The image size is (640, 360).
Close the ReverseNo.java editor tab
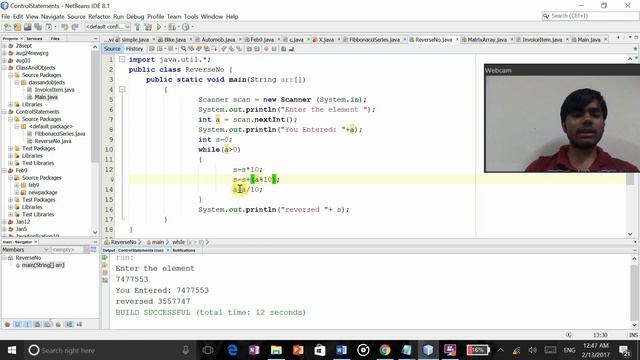(x=457, y=40)
